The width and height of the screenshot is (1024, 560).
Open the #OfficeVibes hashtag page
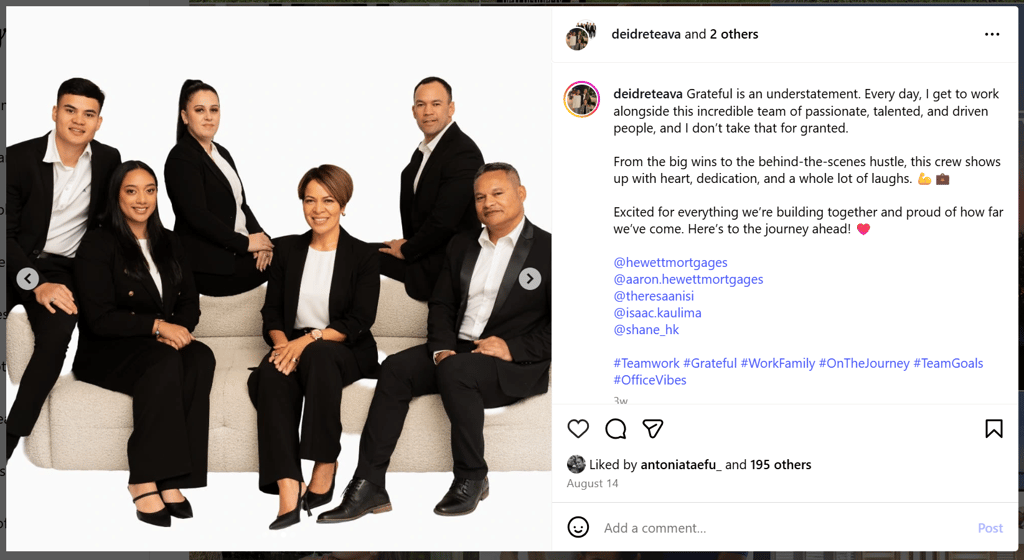[x=650, y=380]
